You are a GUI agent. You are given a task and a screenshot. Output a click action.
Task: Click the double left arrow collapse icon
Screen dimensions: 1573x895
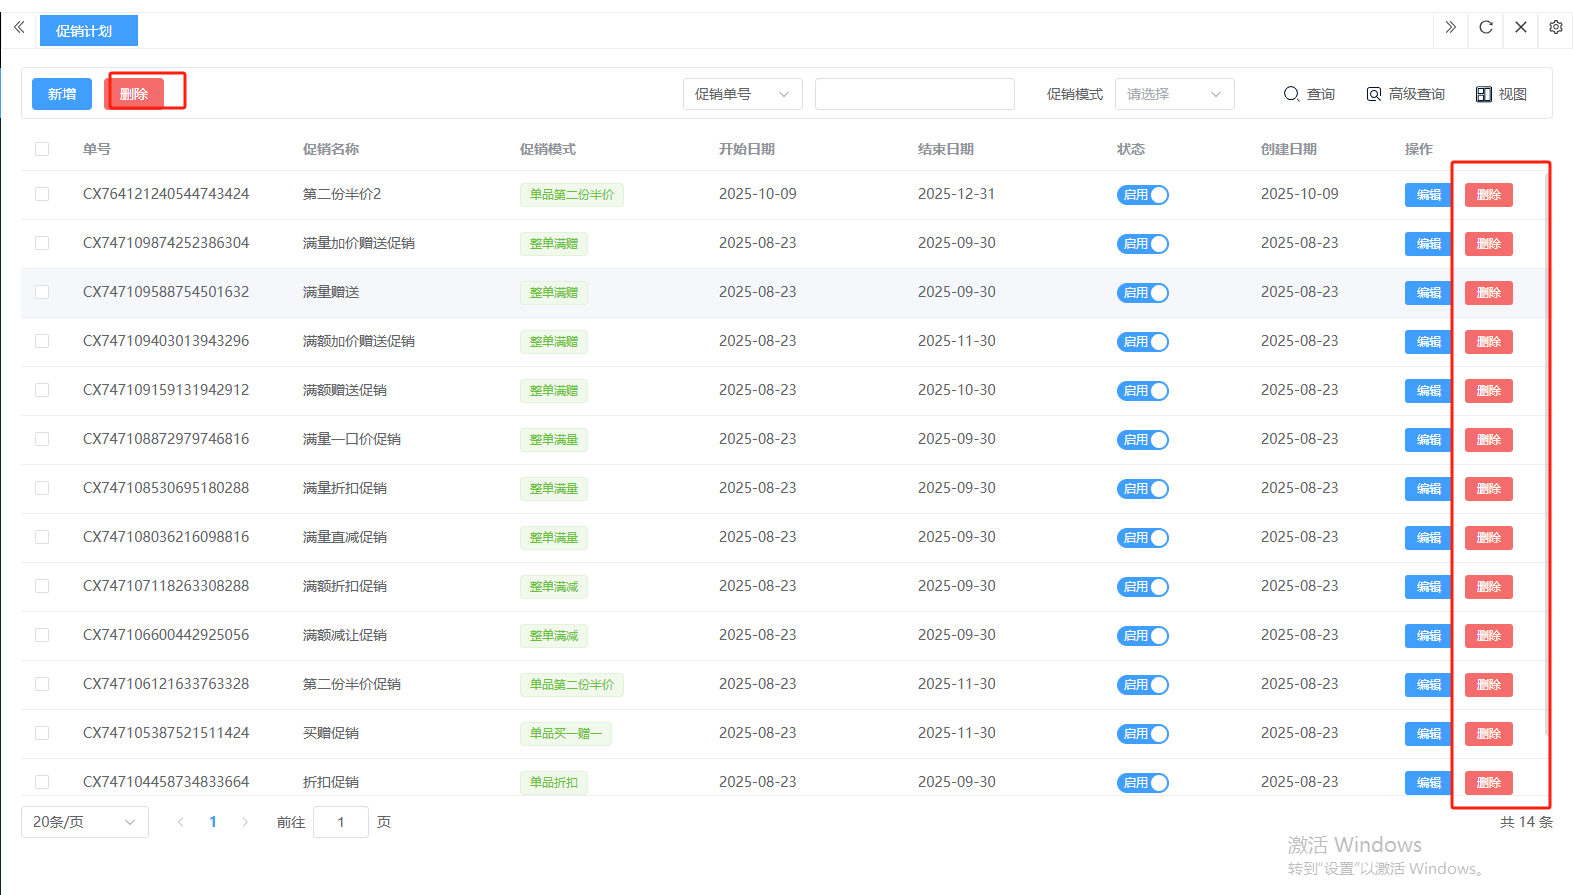coord(19,28)
